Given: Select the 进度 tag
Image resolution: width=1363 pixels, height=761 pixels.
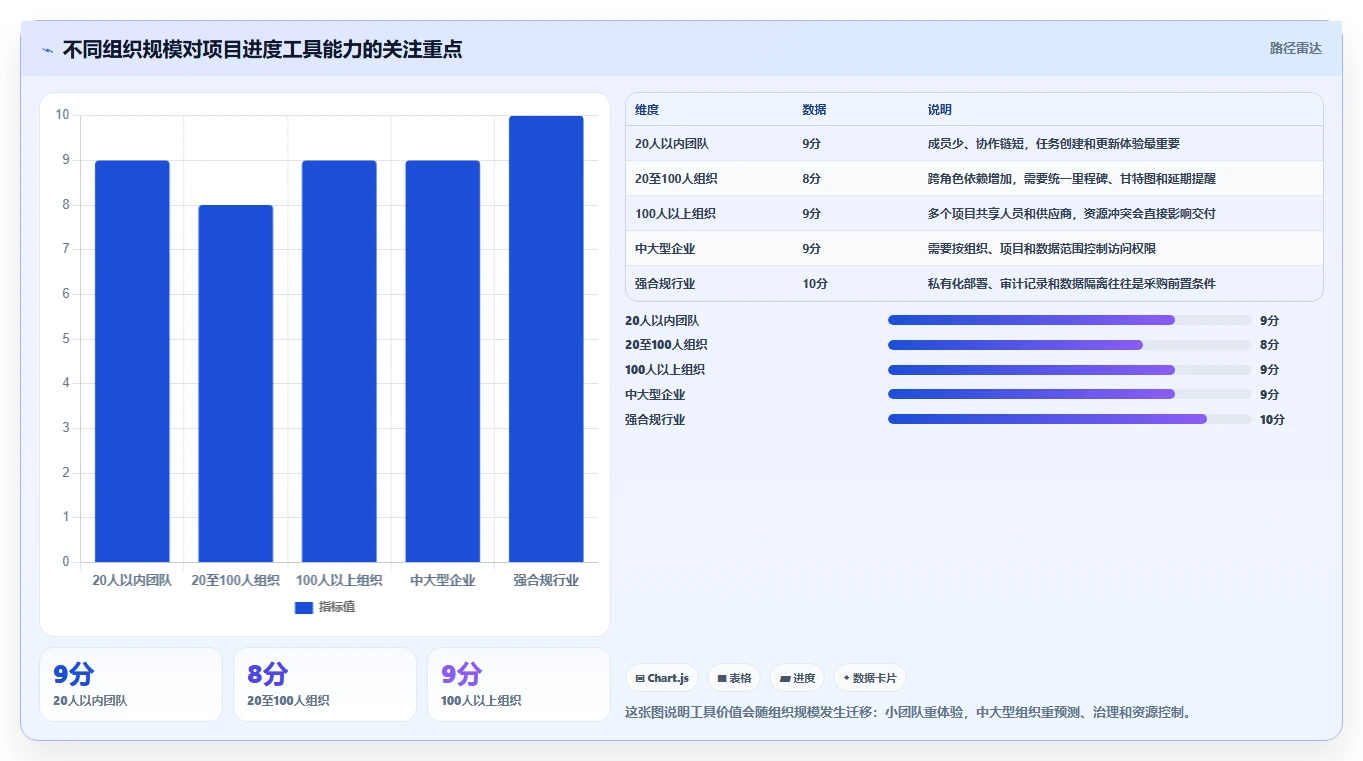Looking at the screenshot, I should 797,678.
